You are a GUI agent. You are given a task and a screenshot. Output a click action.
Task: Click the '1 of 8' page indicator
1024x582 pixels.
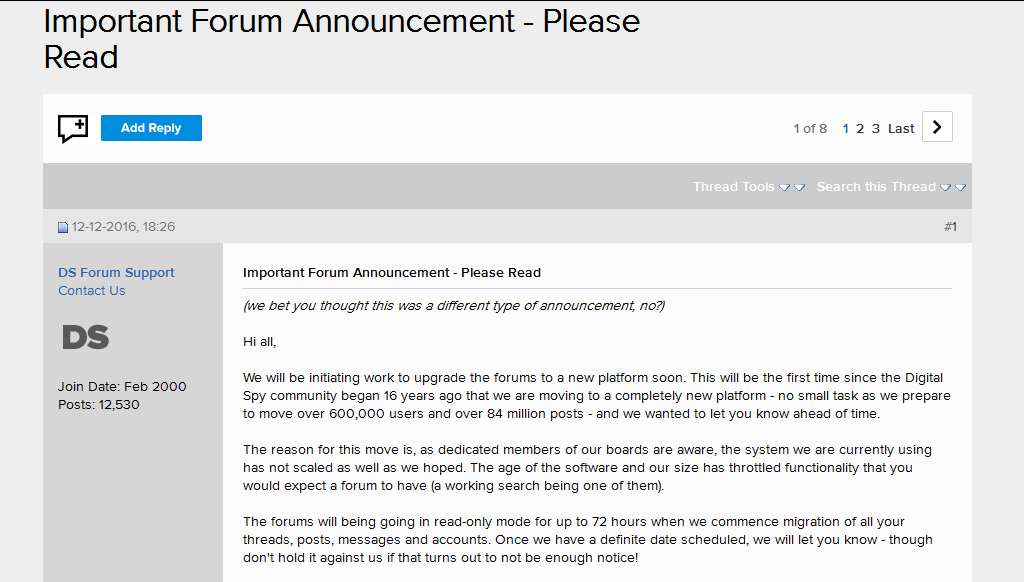810,129
